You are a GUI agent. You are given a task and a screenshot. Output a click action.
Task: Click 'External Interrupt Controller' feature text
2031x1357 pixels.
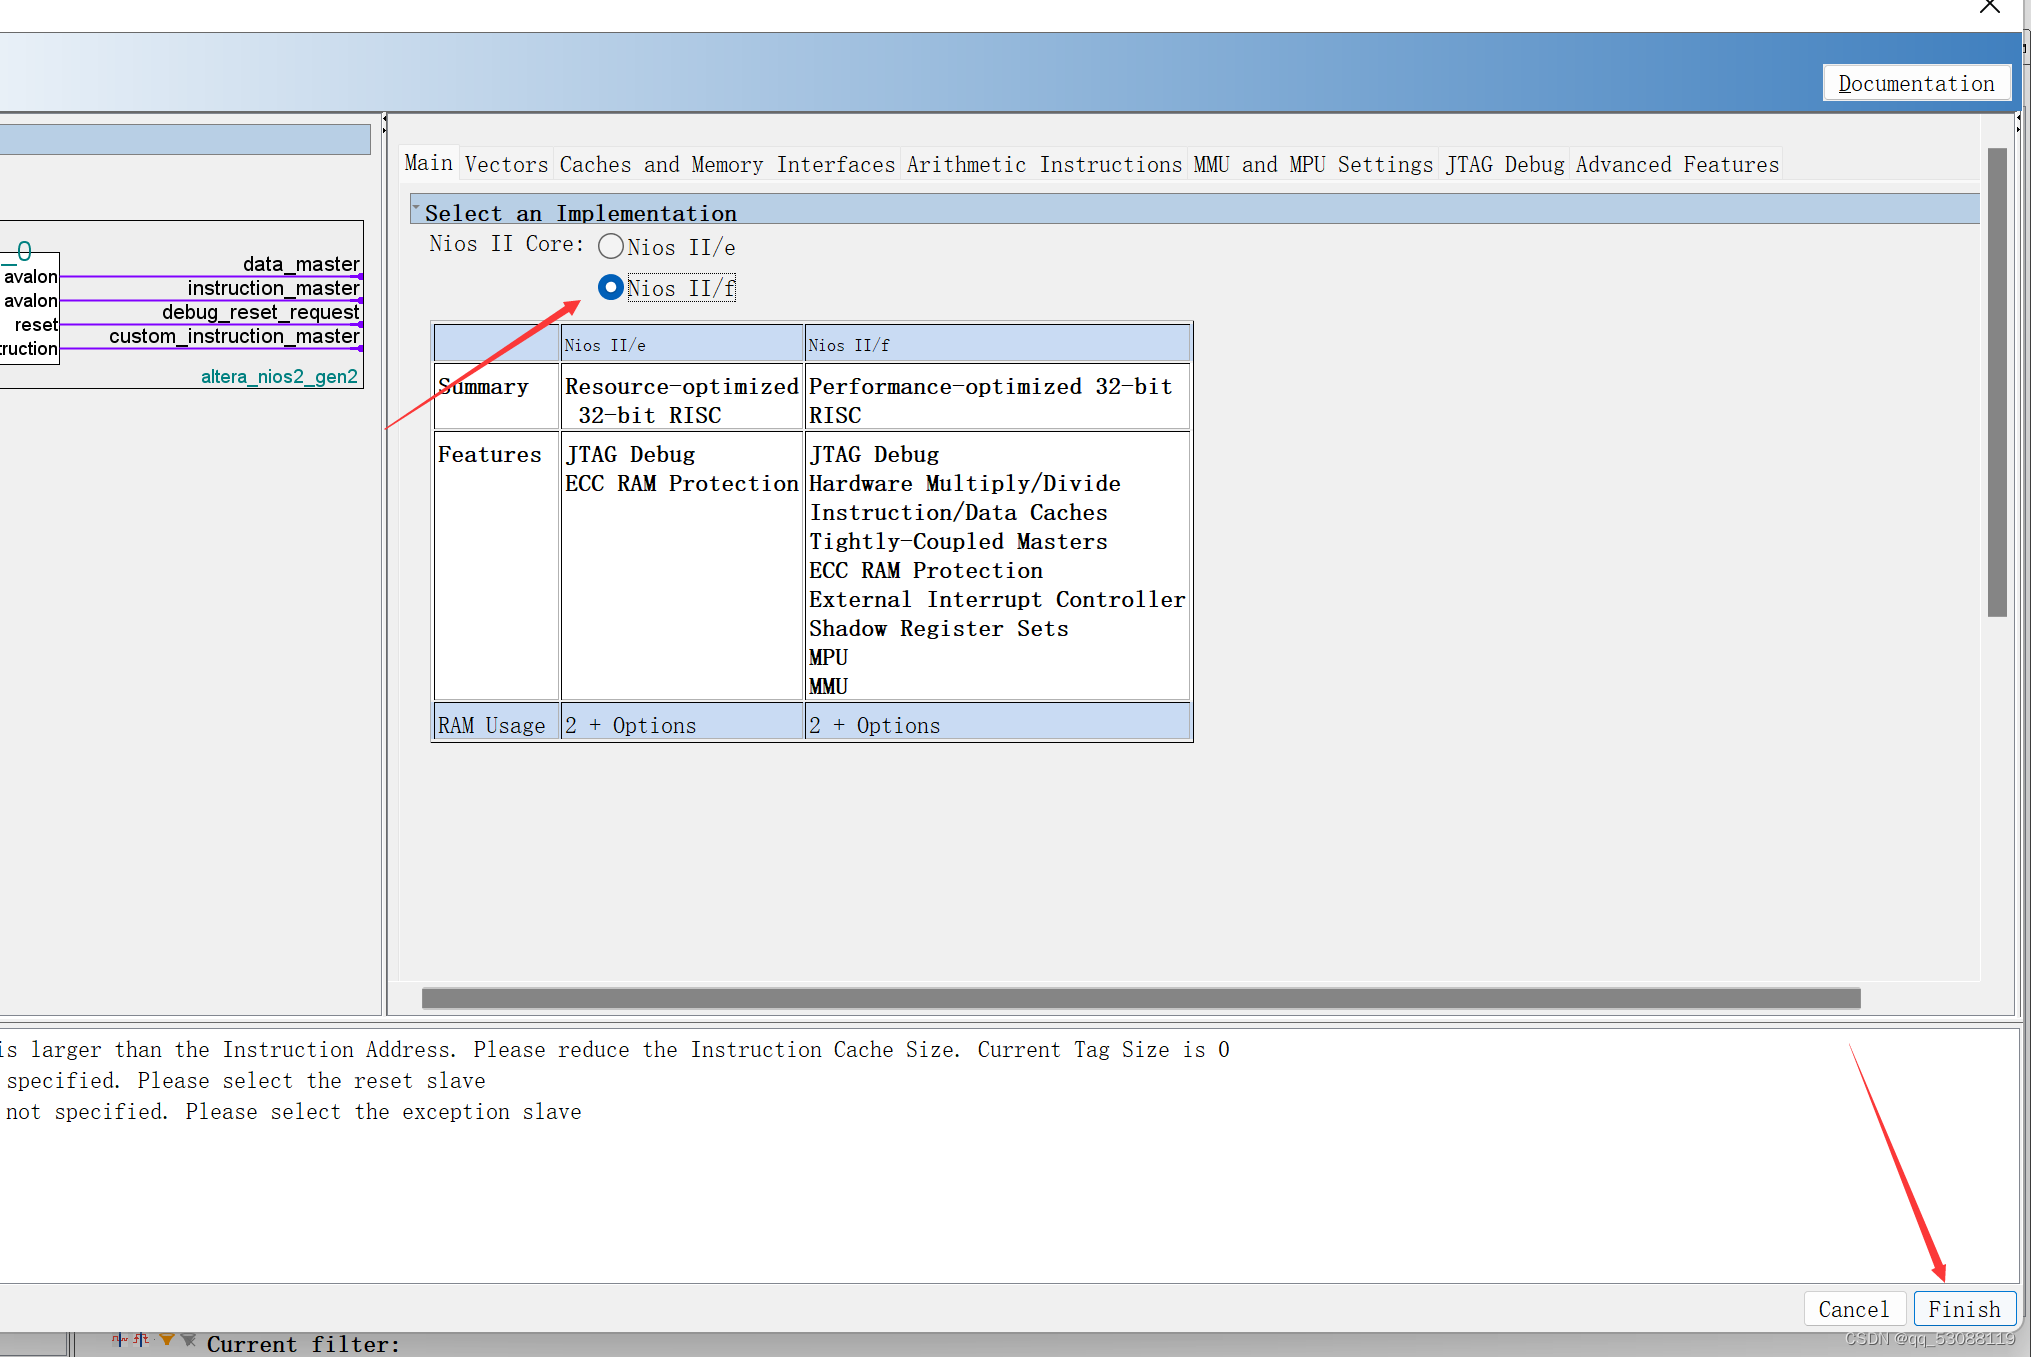pos(997,600)
